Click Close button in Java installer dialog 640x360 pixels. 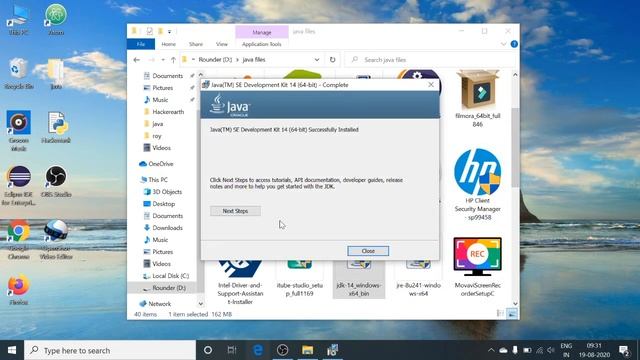[368, 251]
